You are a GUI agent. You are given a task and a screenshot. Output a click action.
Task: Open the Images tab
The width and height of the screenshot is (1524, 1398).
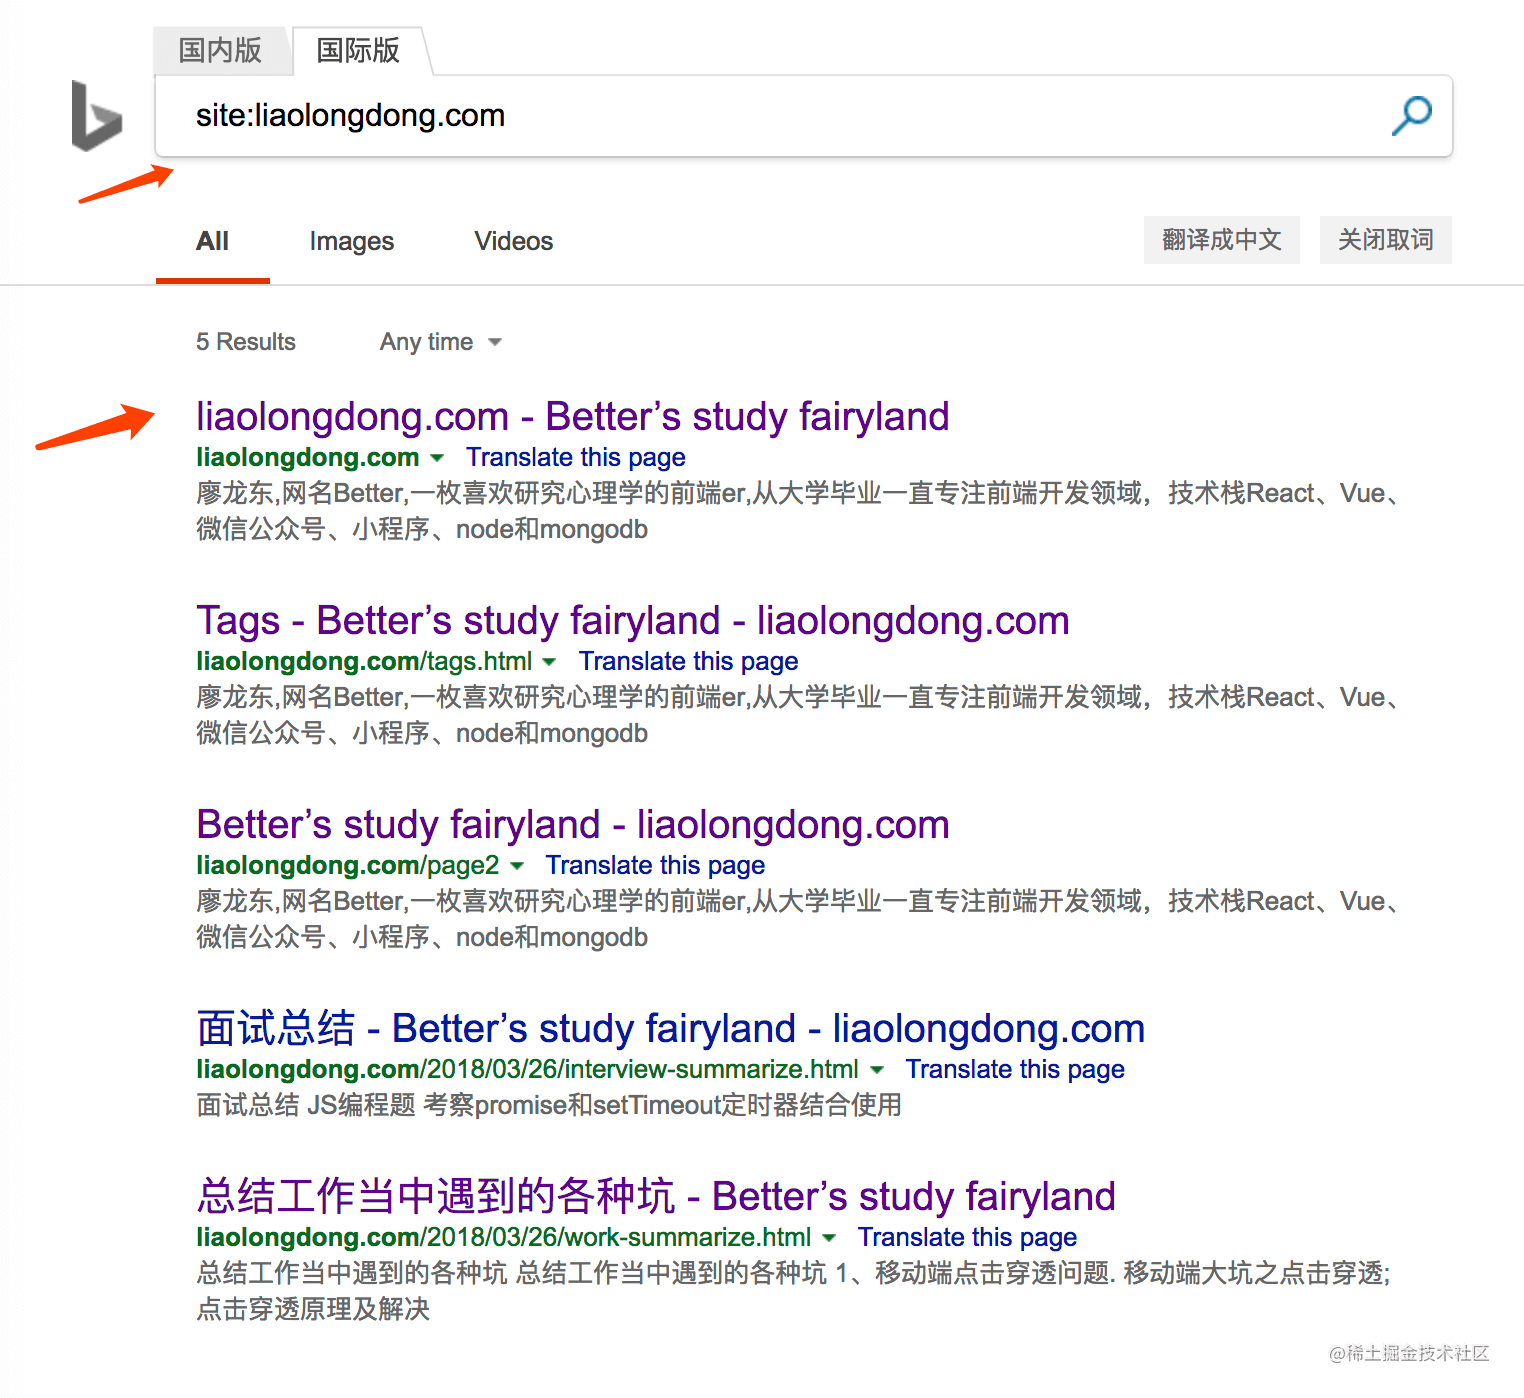(x=351, y=241)
